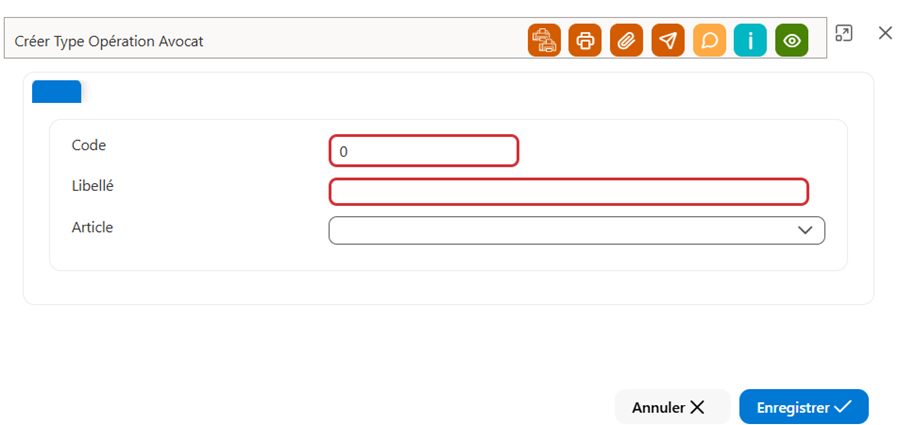
Task: Toggle visibility with the green eye icon
Action: [792, 40]
